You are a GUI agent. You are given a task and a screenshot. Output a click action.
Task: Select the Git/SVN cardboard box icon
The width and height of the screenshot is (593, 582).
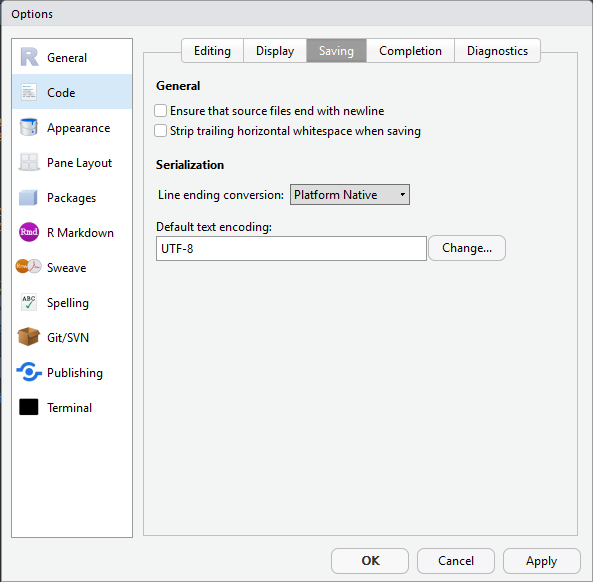click(29, 337)
